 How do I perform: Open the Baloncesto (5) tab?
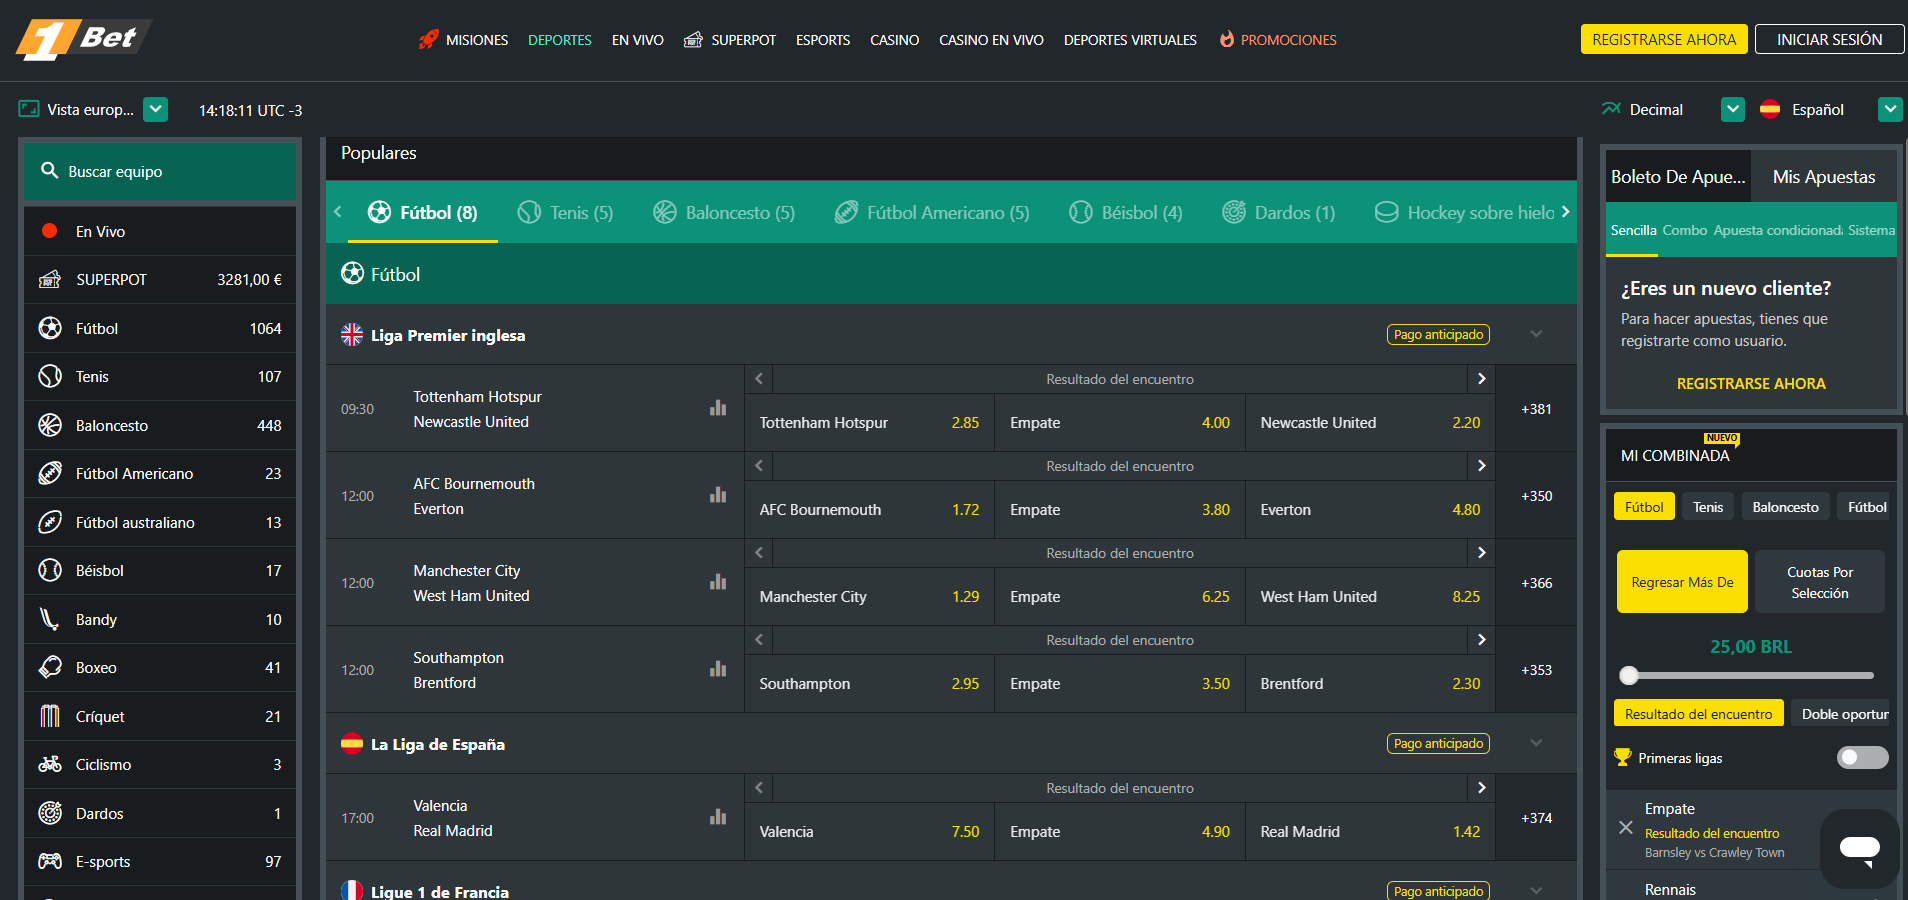pyautogui.click(x=724, y=212)
